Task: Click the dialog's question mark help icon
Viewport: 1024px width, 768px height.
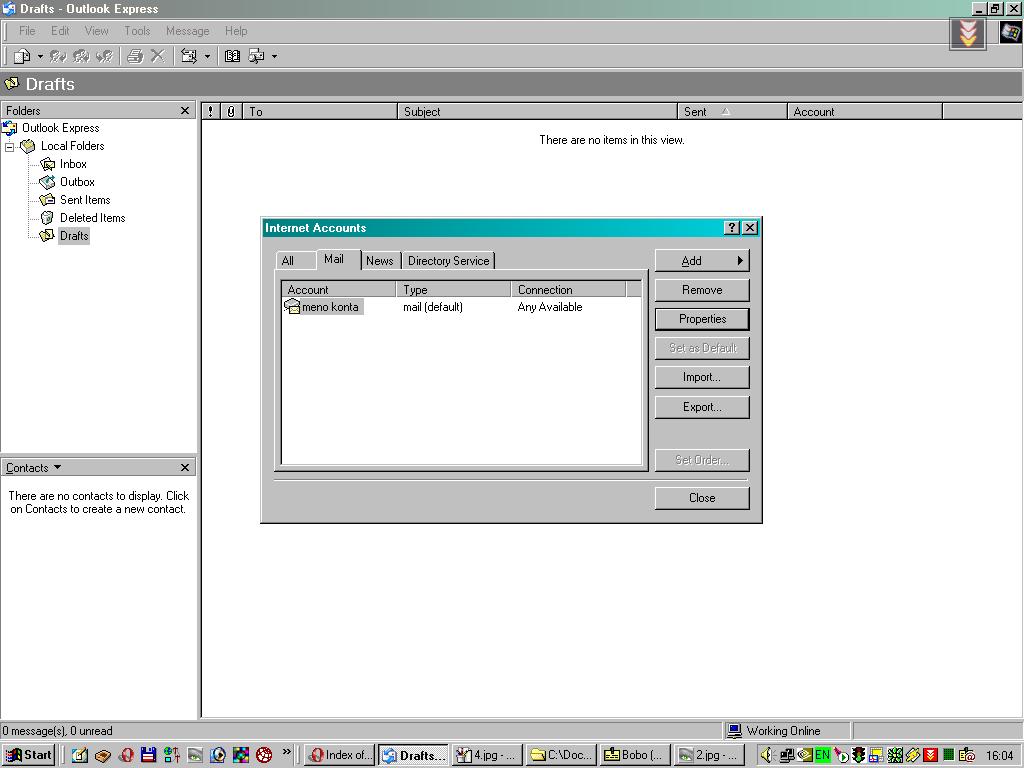Action: [732, 228]
